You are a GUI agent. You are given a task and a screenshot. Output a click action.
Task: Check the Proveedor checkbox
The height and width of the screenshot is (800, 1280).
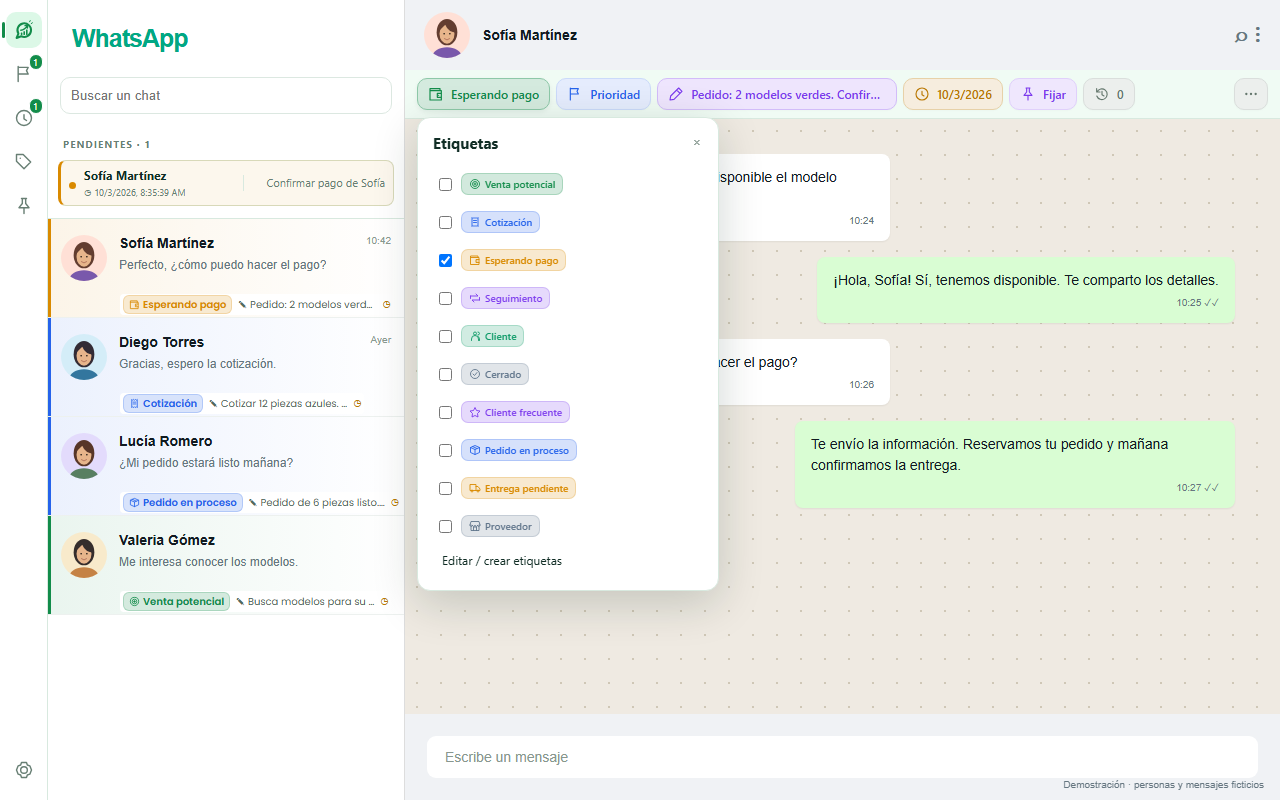(x=446, y=526)
